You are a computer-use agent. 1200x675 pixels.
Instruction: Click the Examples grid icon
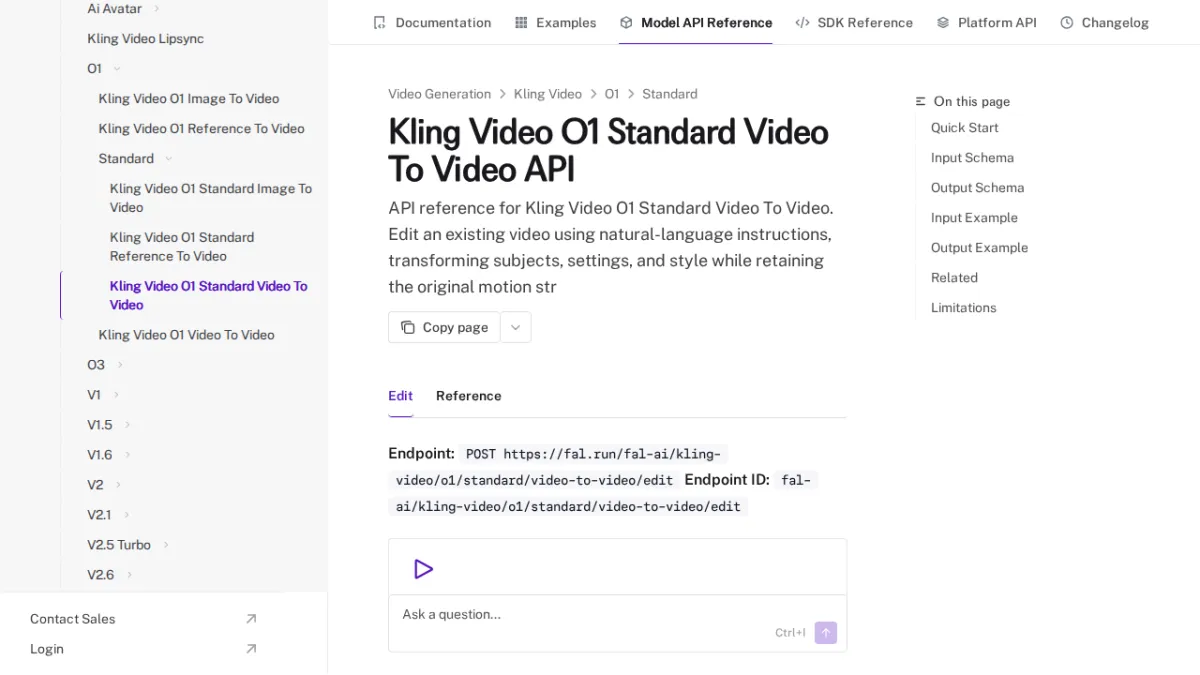521,22
